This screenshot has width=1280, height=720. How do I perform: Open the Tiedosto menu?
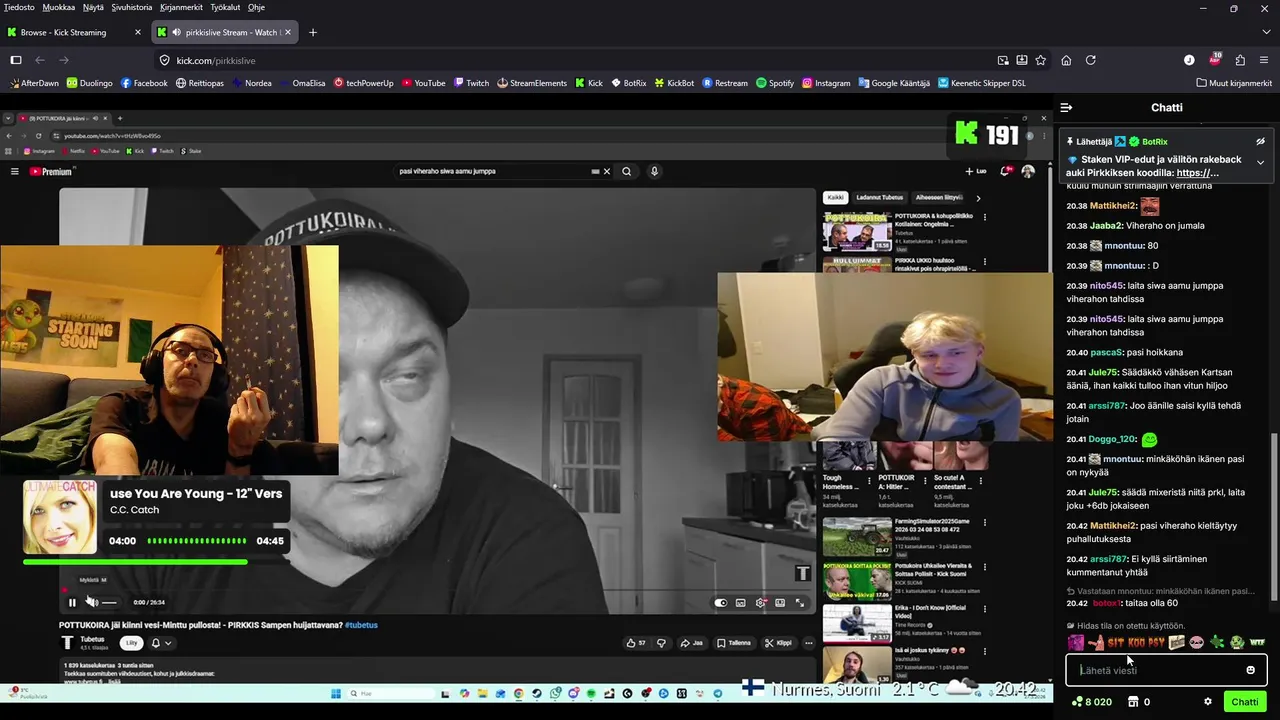[19, 7]
